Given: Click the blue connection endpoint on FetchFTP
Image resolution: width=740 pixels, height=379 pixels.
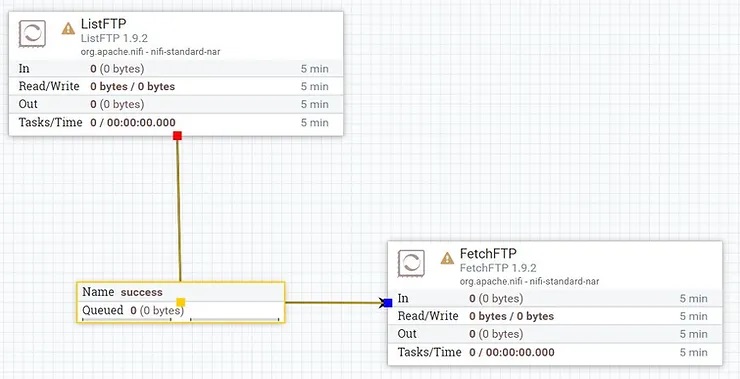Looking at the screenshot, I should [388, 303].
